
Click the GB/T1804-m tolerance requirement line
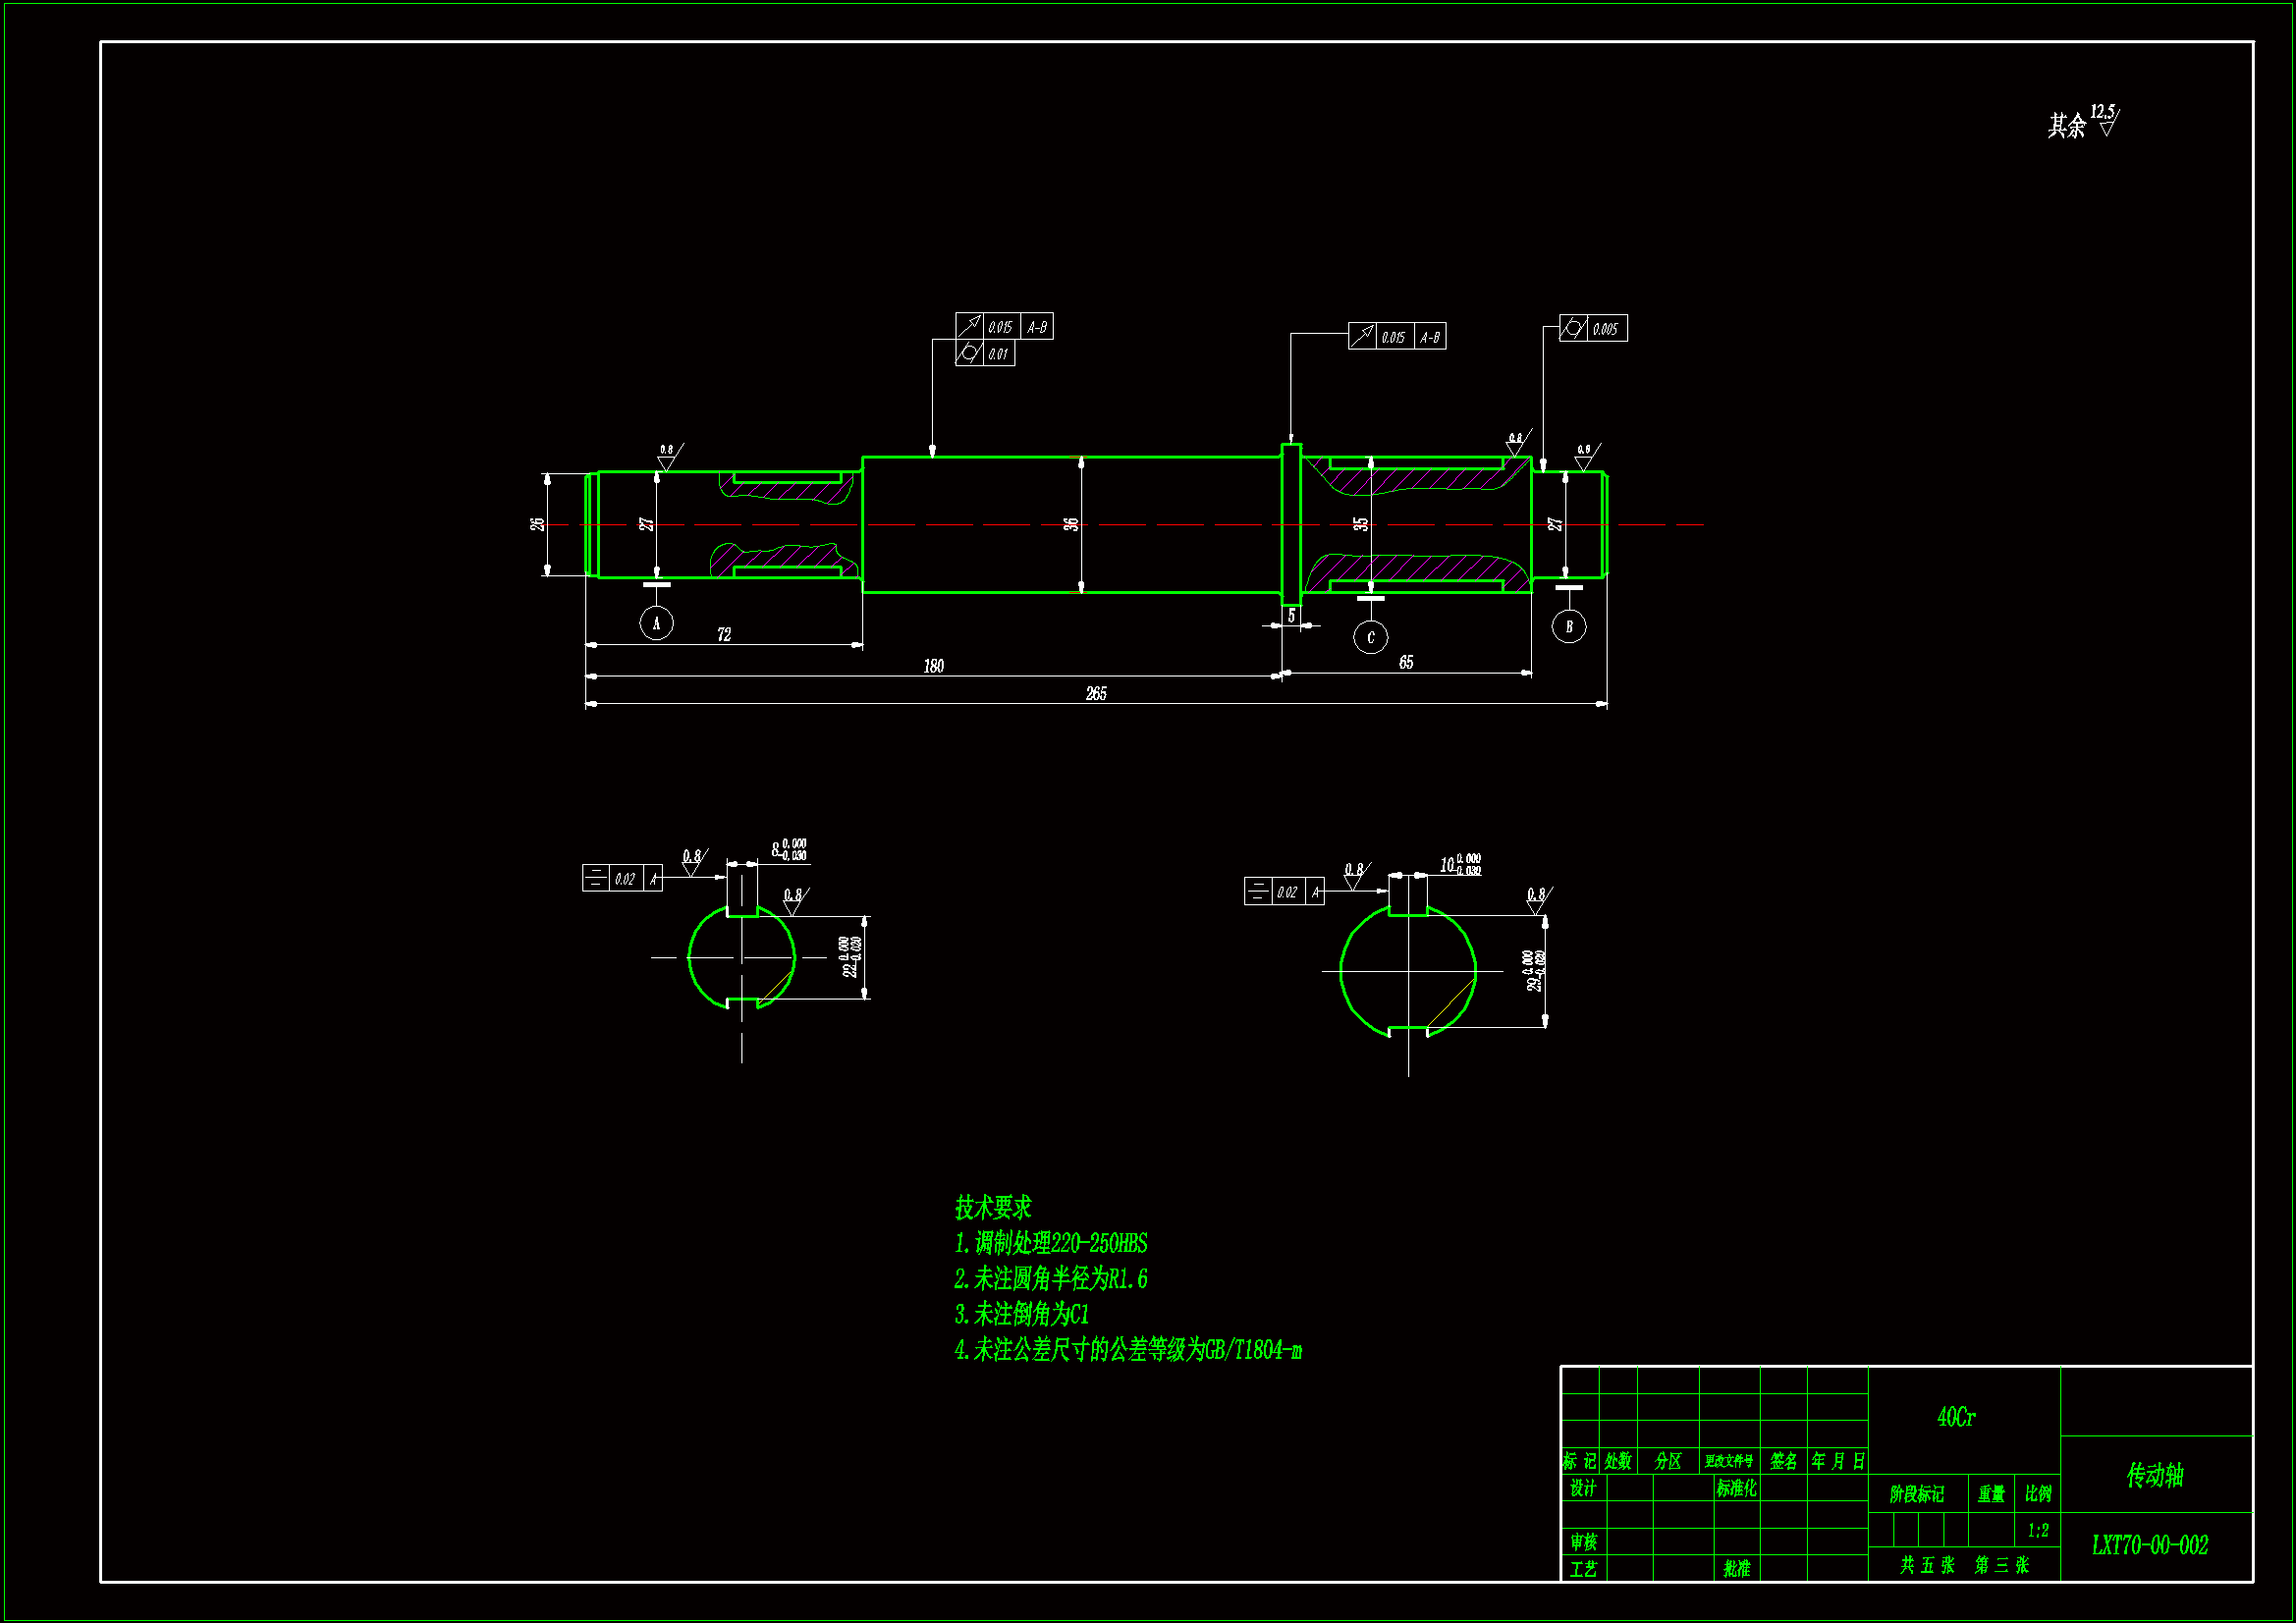pyautogui.click(x=1128, y=1350)
